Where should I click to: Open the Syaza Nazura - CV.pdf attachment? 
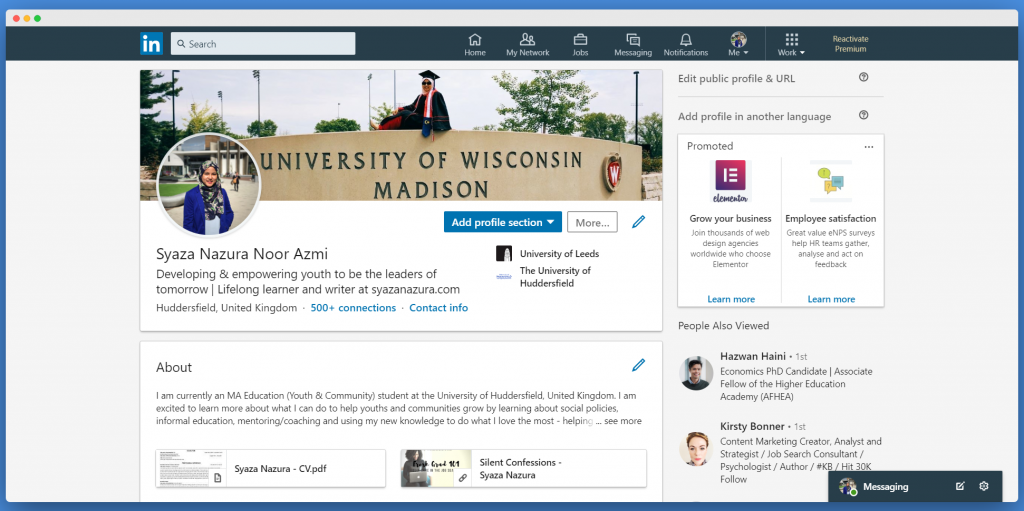coord(270,469)
